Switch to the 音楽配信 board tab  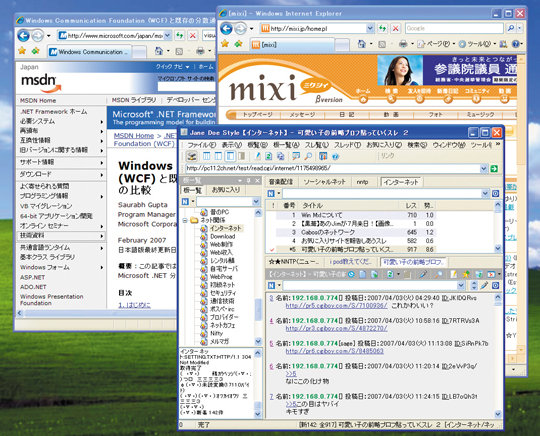tap(281, 182)
